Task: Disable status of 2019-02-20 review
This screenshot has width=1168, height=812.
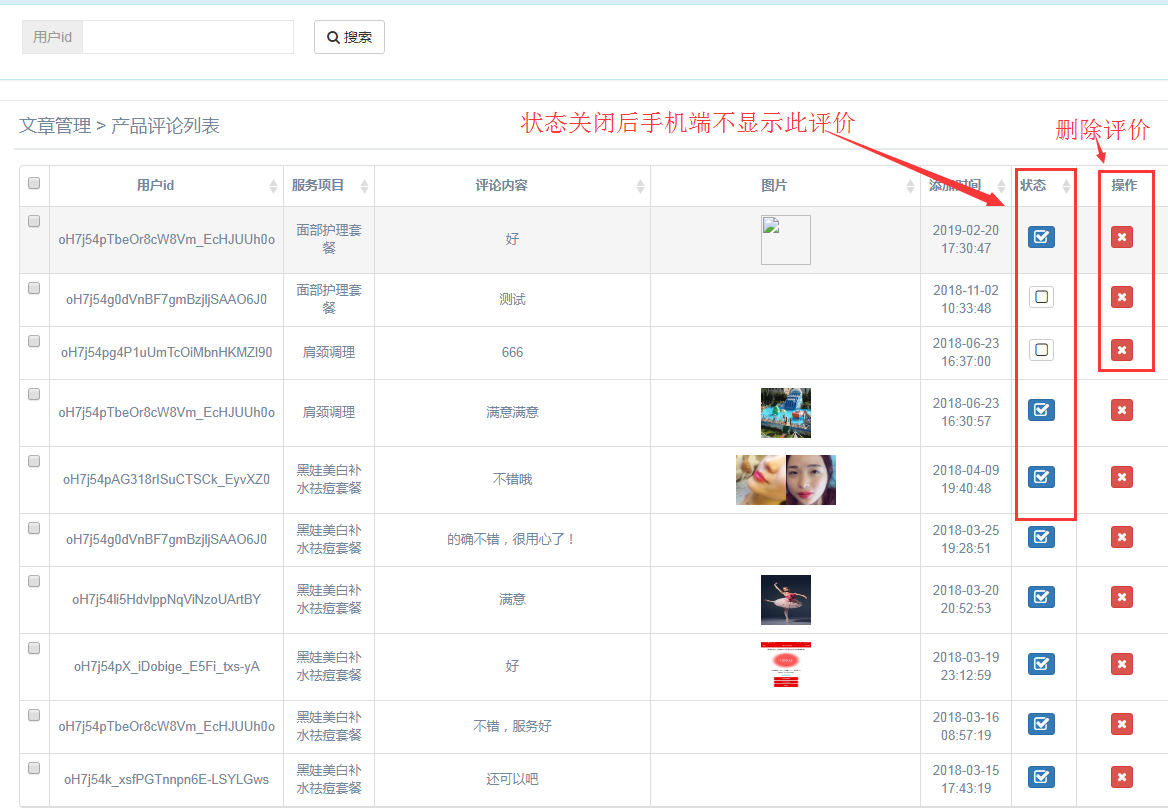Action: [1041, 237]
